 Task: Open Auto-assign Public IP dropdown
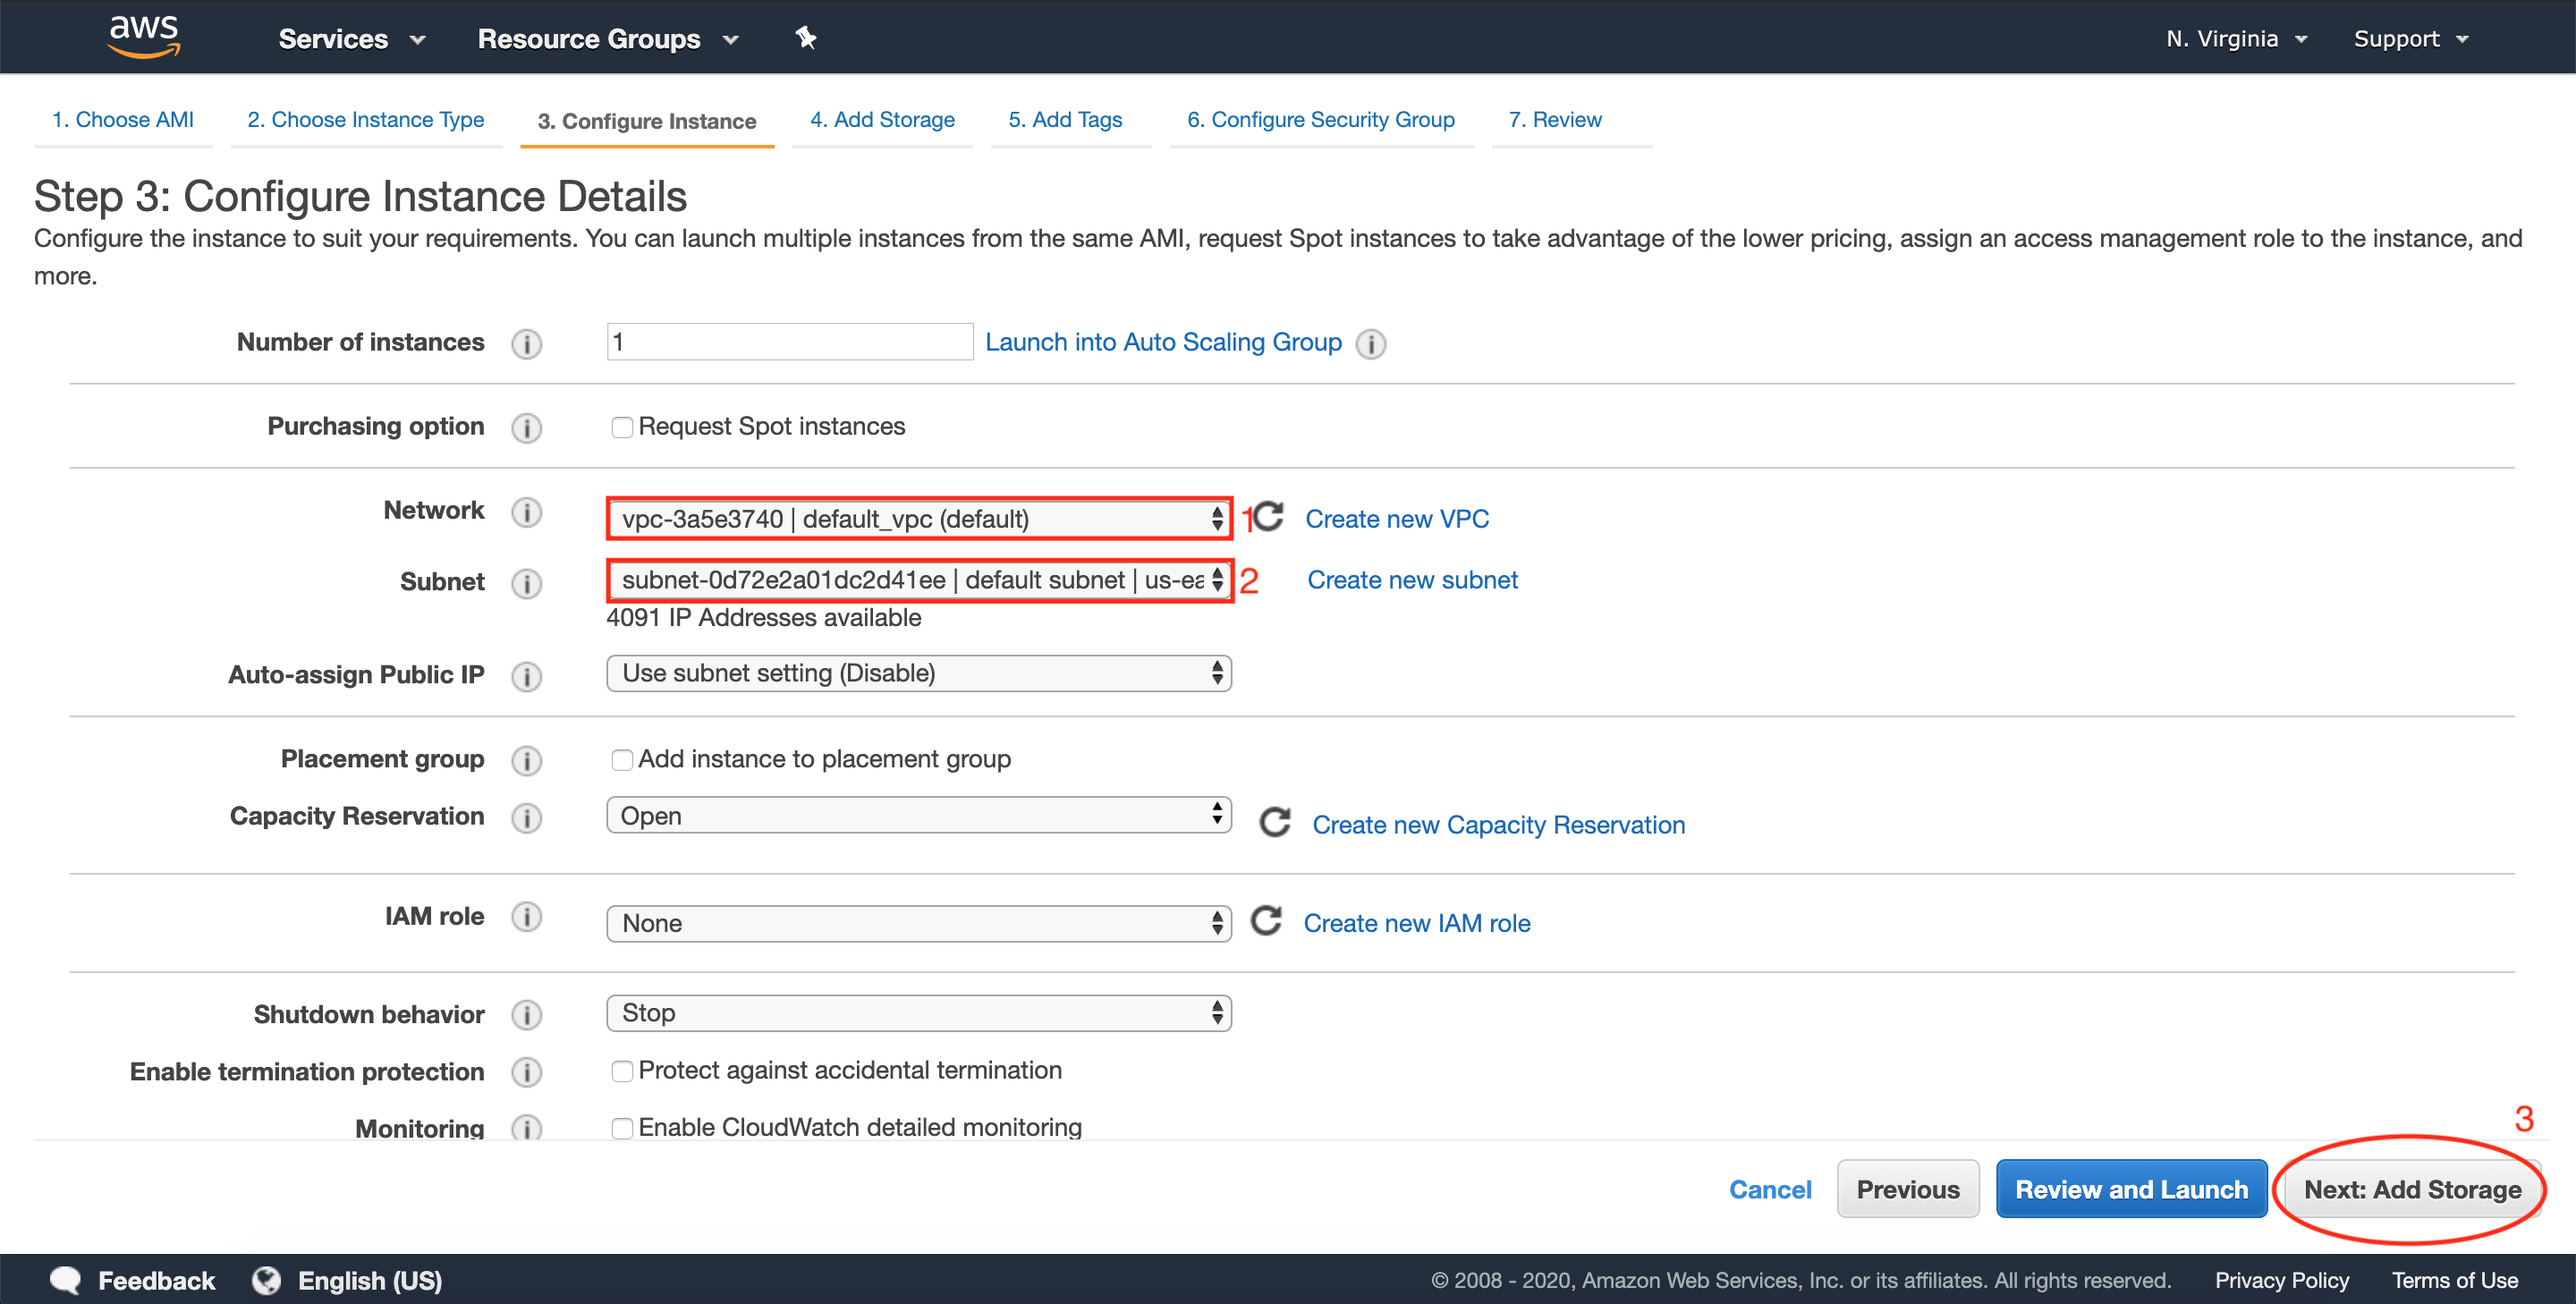[x=919, y=673]
